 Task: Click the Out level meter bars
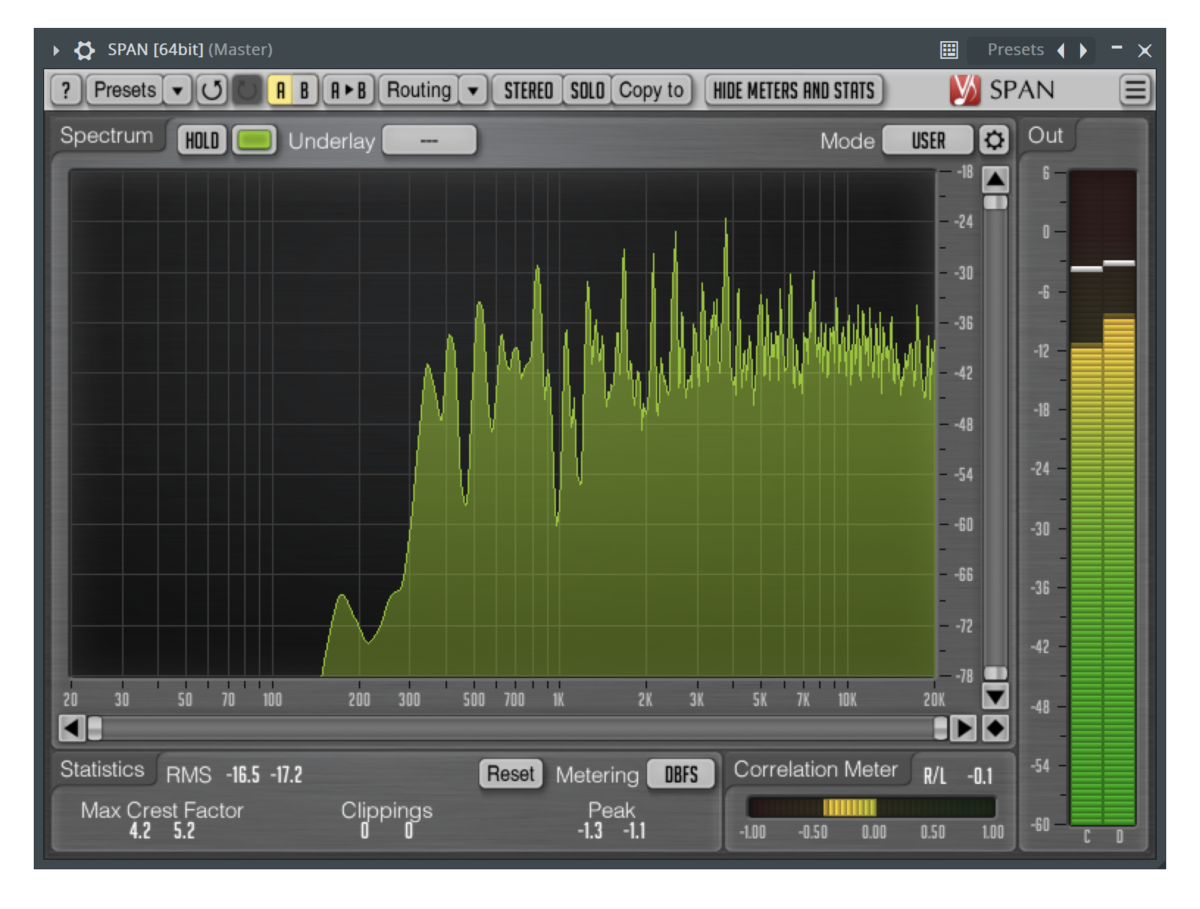(x=1103, y=497)
